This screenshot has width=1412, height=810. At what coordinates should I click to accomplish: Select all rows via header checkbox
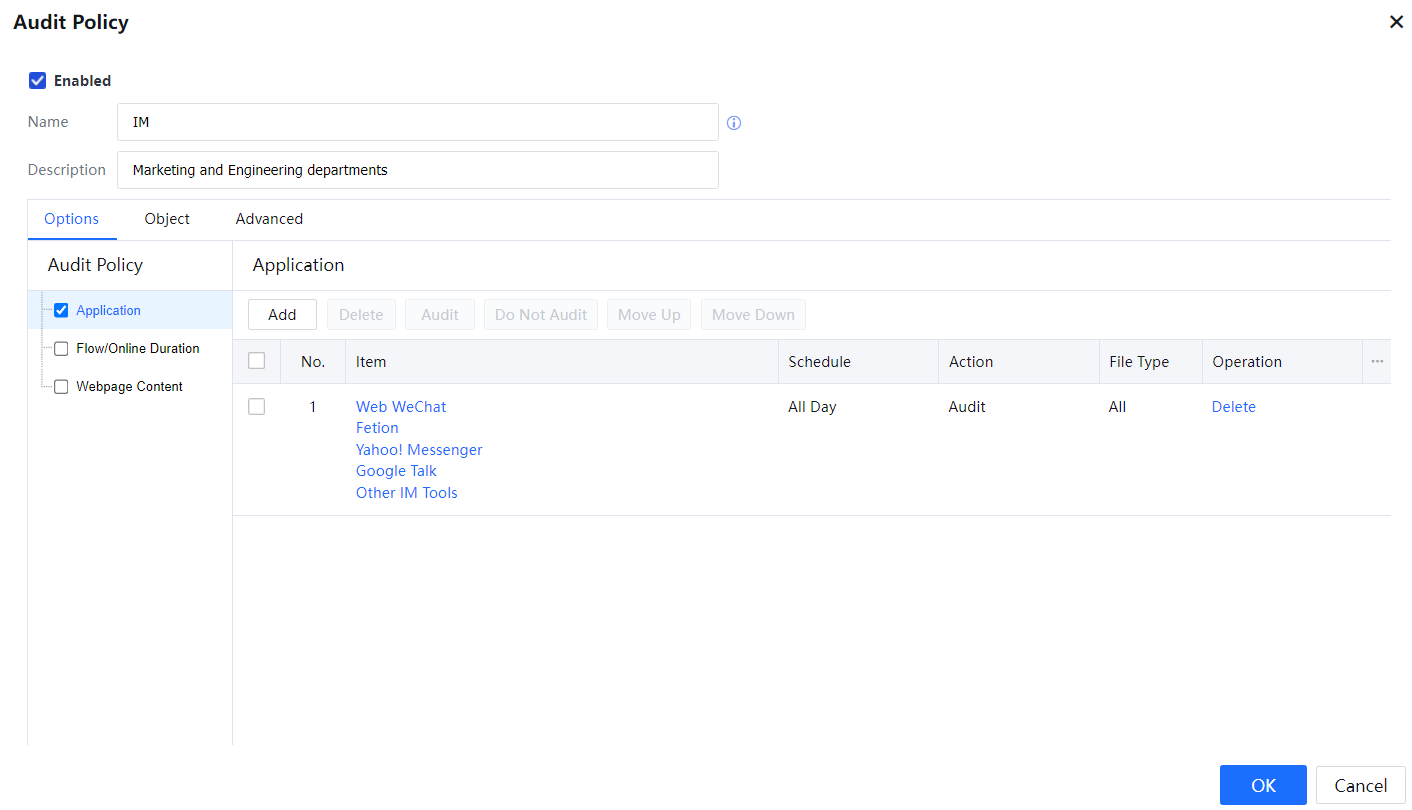(257, 361)
